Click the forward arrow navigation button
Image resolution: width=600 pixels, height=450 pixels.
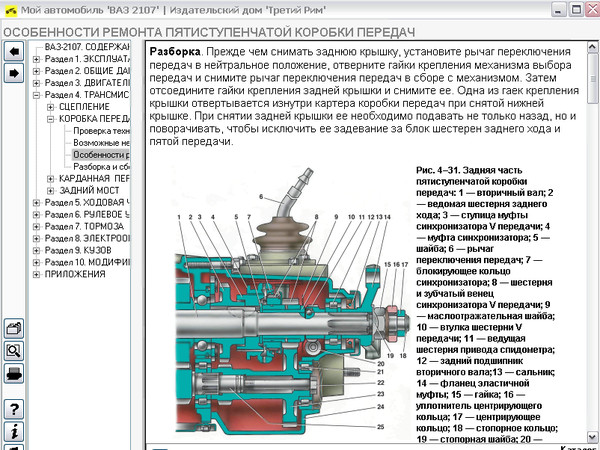[x=14, y=73]
